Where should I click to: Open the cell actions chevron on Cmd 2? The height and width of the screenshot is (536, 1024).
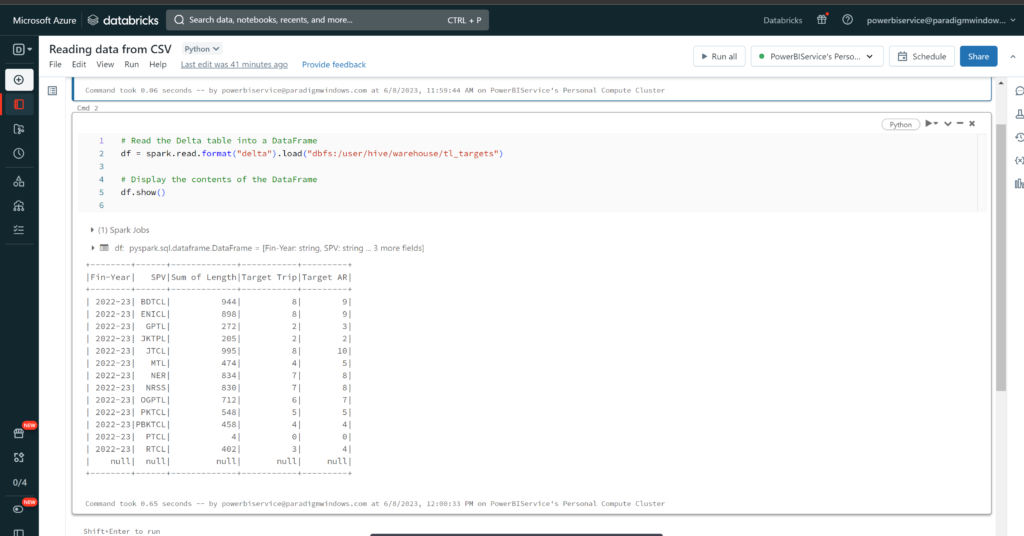(x=948, y=123)
